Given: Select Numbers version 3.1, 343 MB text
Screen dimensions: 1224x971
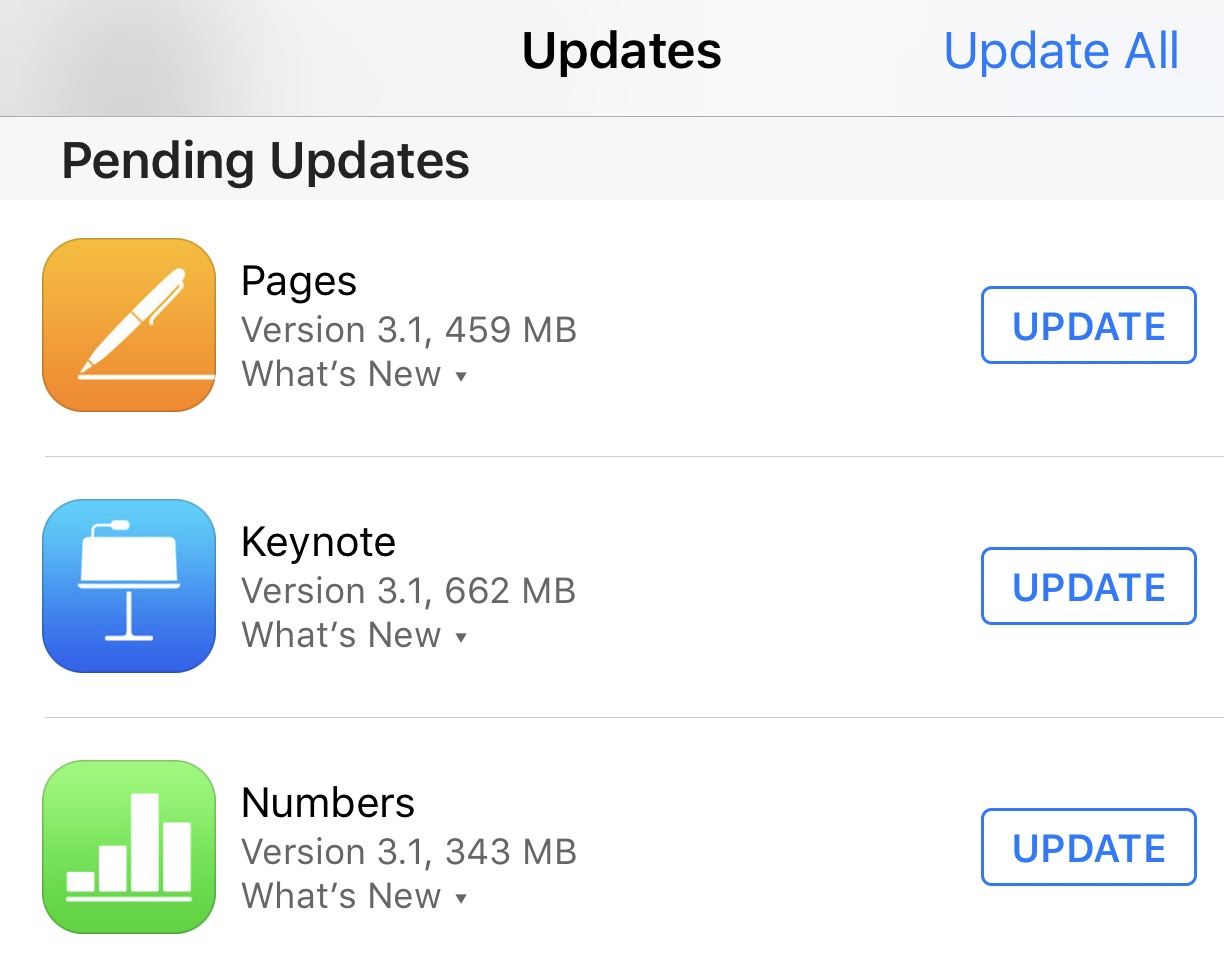Looking at the screenshot, I should click(x=409, y=852).
